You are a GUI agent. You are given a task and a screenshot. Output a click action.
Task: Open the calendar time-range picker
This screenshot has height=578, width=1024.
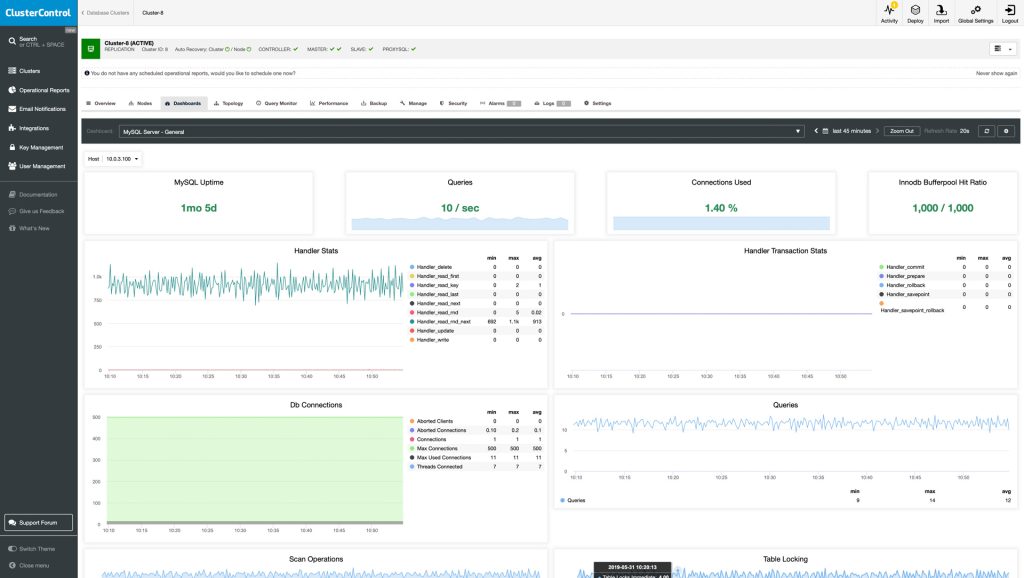[824, 131]
